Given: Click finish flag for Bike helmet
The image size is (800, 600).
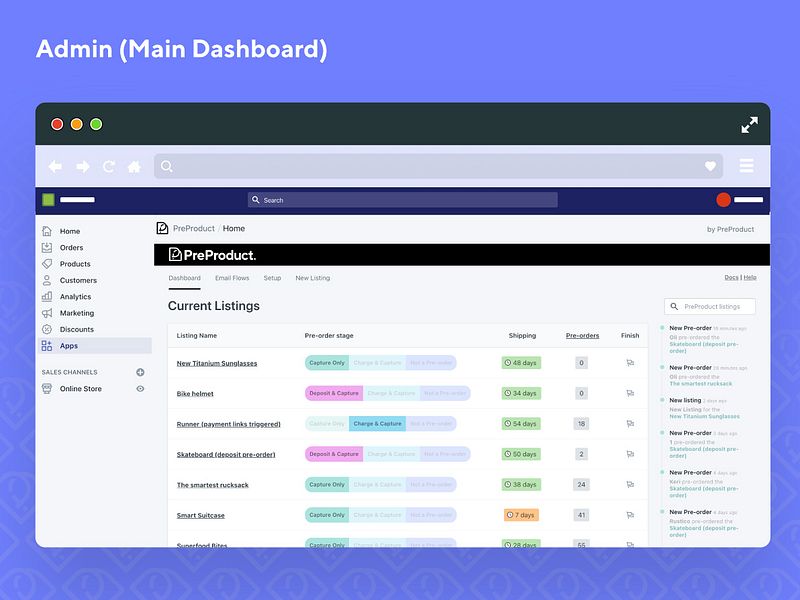Looking at the screenshot, I should (630, 393).
